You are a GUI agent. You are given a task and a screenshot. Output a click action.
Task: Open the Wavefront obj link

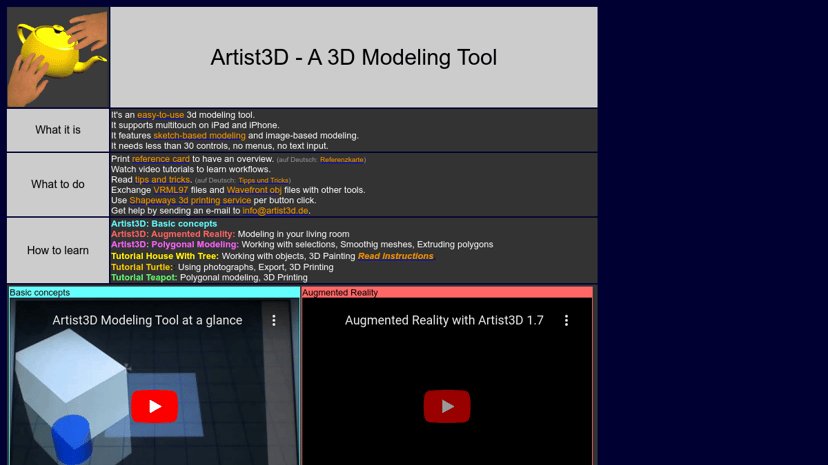[x=254, y=190]
